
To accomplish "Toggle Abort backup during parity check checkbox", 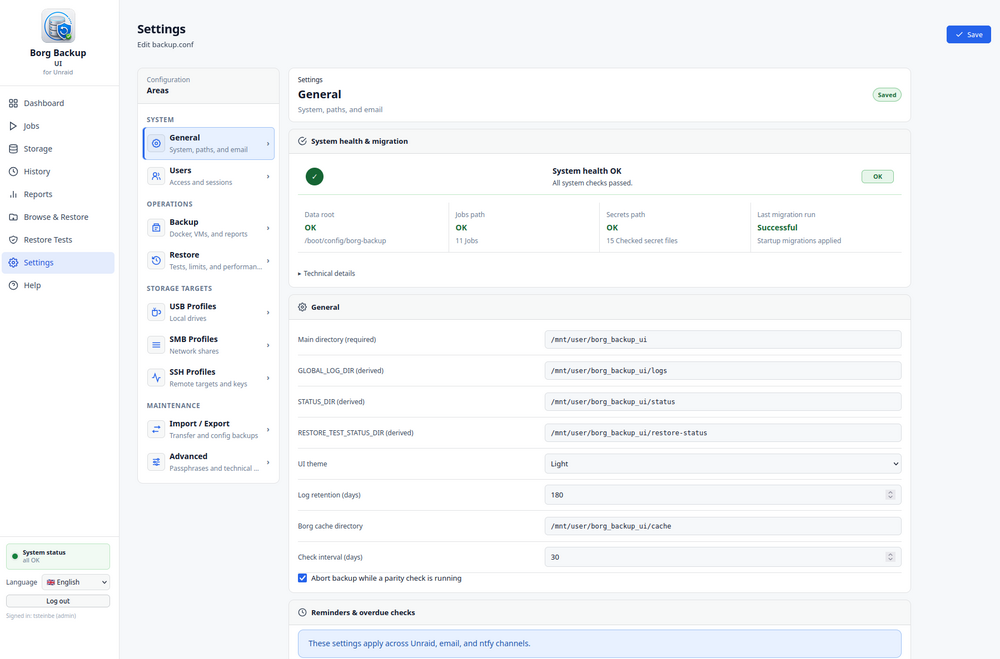I will click(x=302, y=578).
